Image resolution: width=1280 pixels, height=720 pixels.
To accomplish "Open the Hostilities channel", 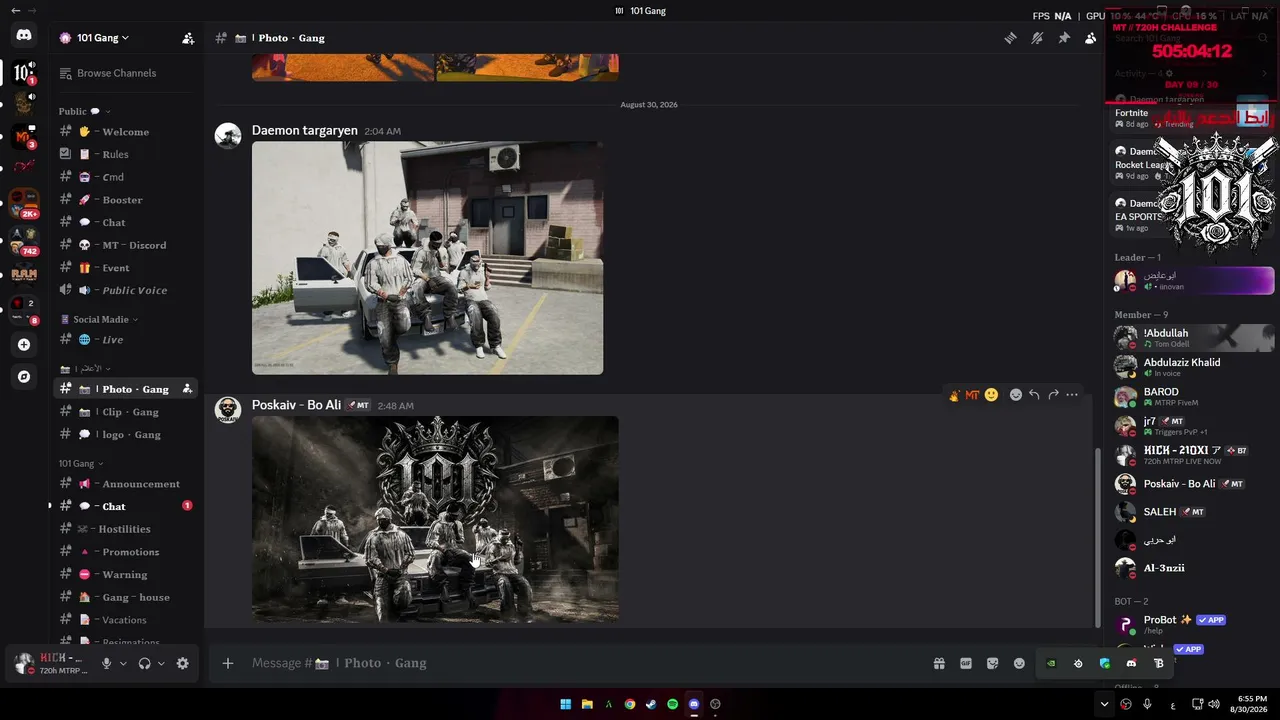I will 126,529.
